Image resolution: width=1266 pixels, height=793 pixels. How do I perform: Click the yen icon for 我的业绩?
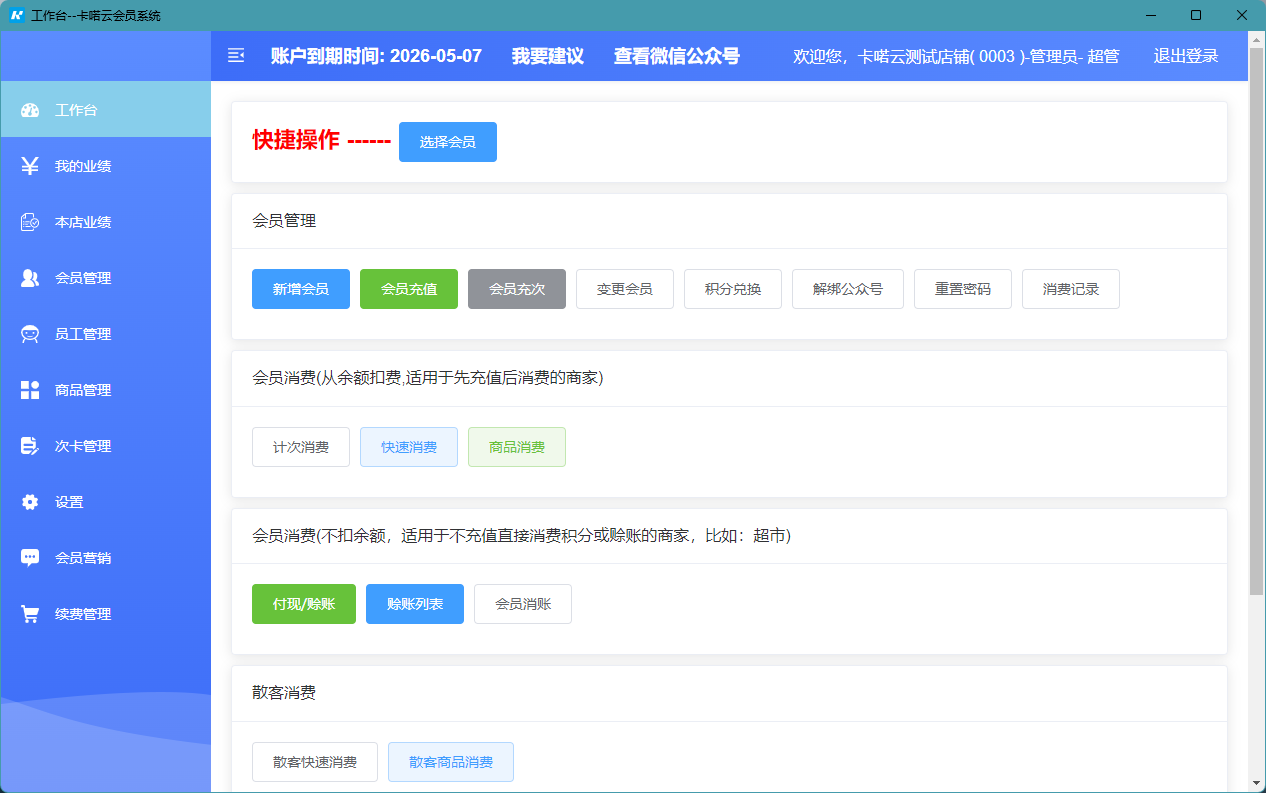coord(30,166)
